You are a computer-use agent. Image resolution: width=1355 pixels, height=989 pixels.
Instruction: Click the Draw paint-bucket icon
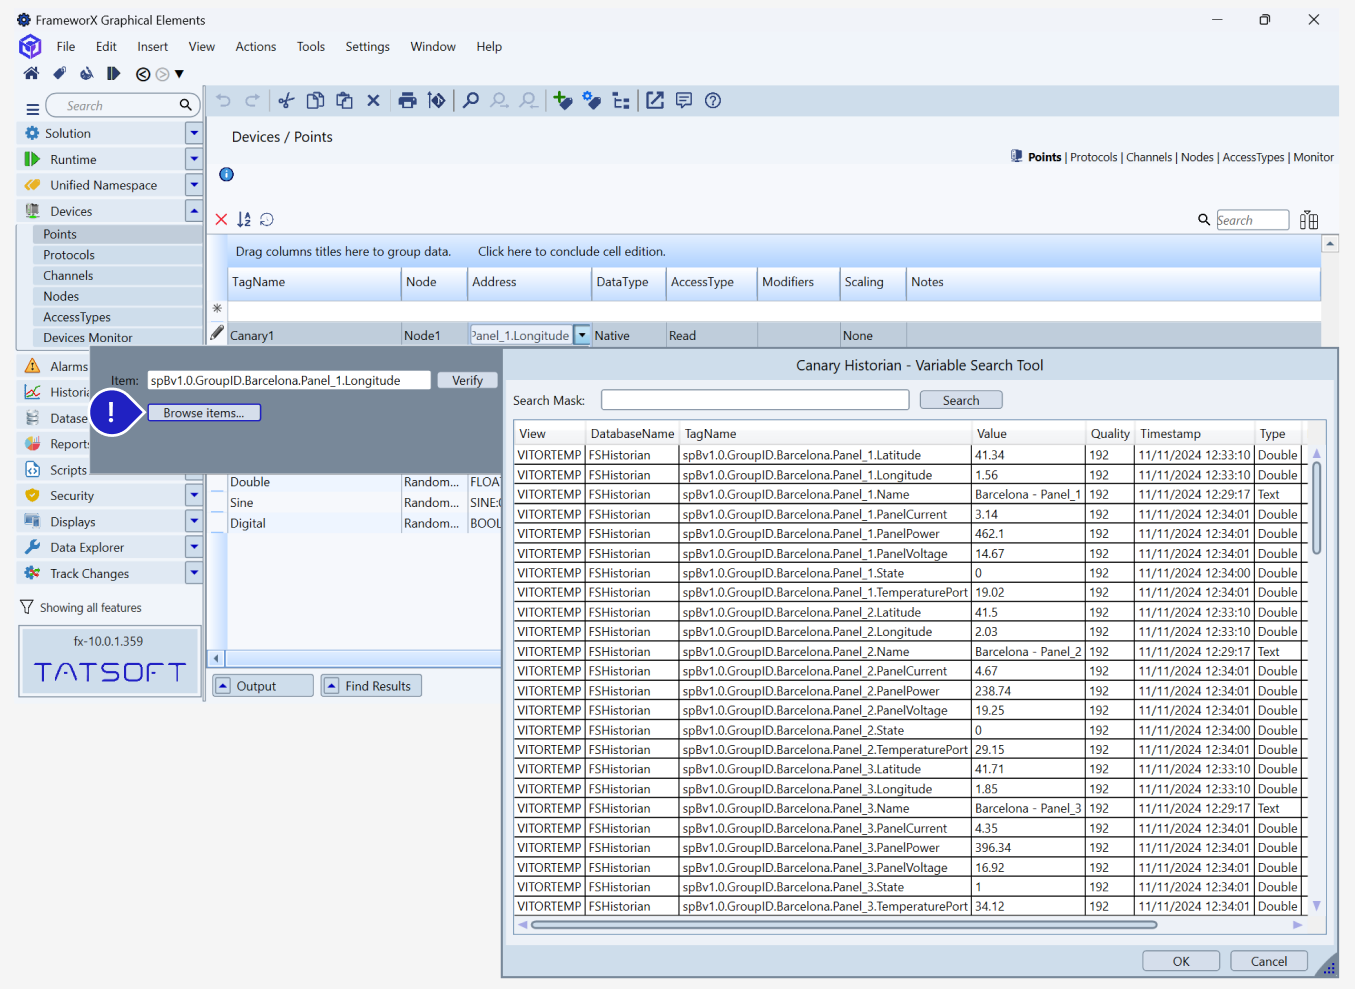pyautogui.click(x=87, y=73)
